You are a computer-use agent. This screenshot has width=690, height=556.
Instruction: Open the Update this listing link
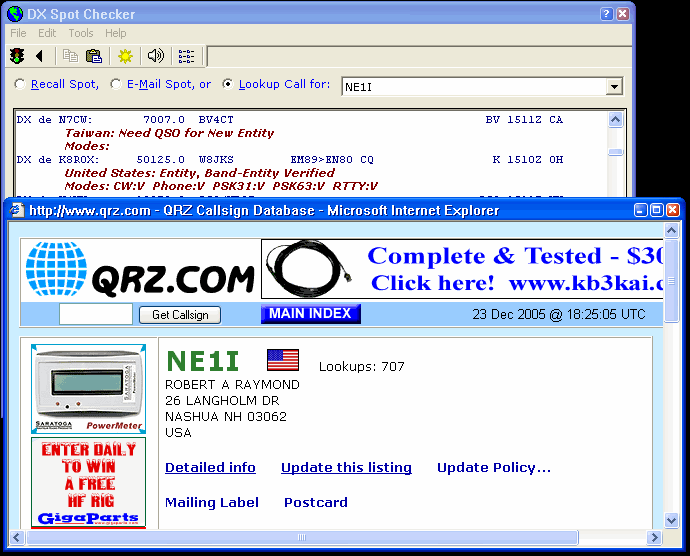(346, 467)
